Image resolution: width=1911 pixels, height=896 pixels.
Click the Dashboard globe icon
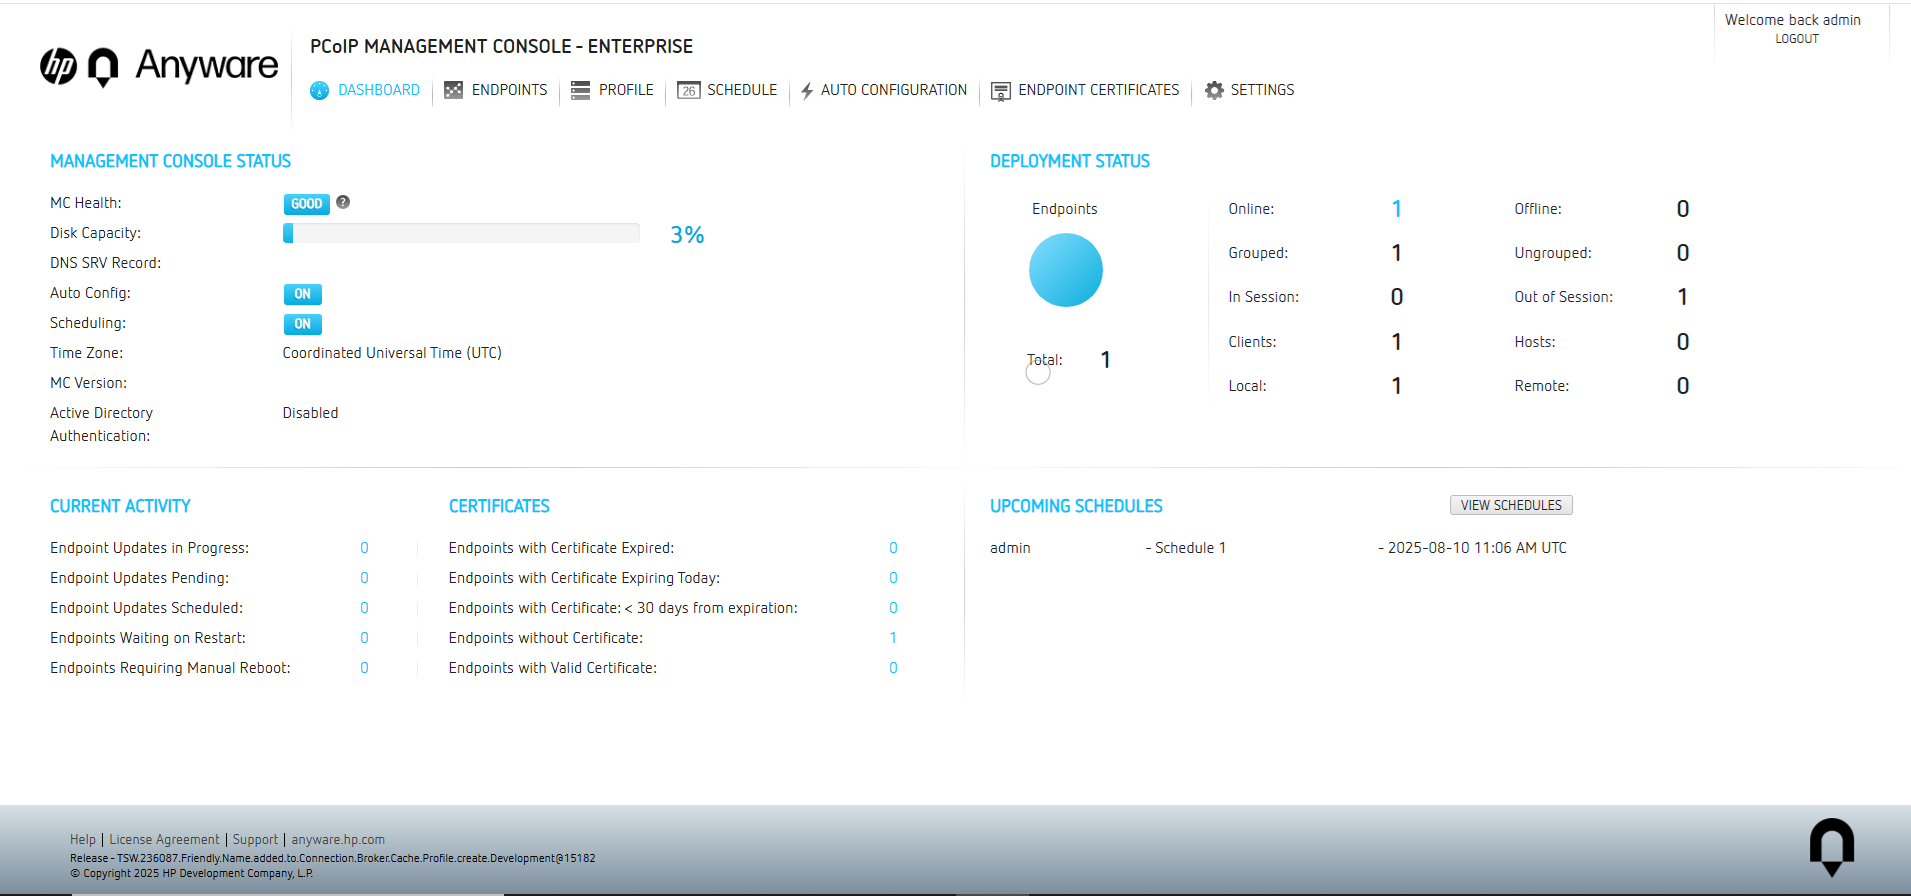tap(319, 90)
